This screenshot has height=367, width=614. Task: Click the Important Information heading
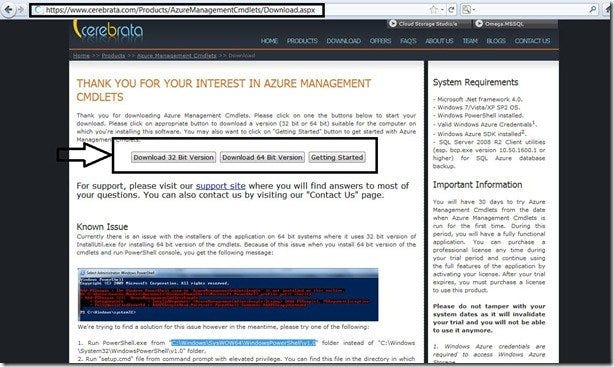click(x=477, y=185)
